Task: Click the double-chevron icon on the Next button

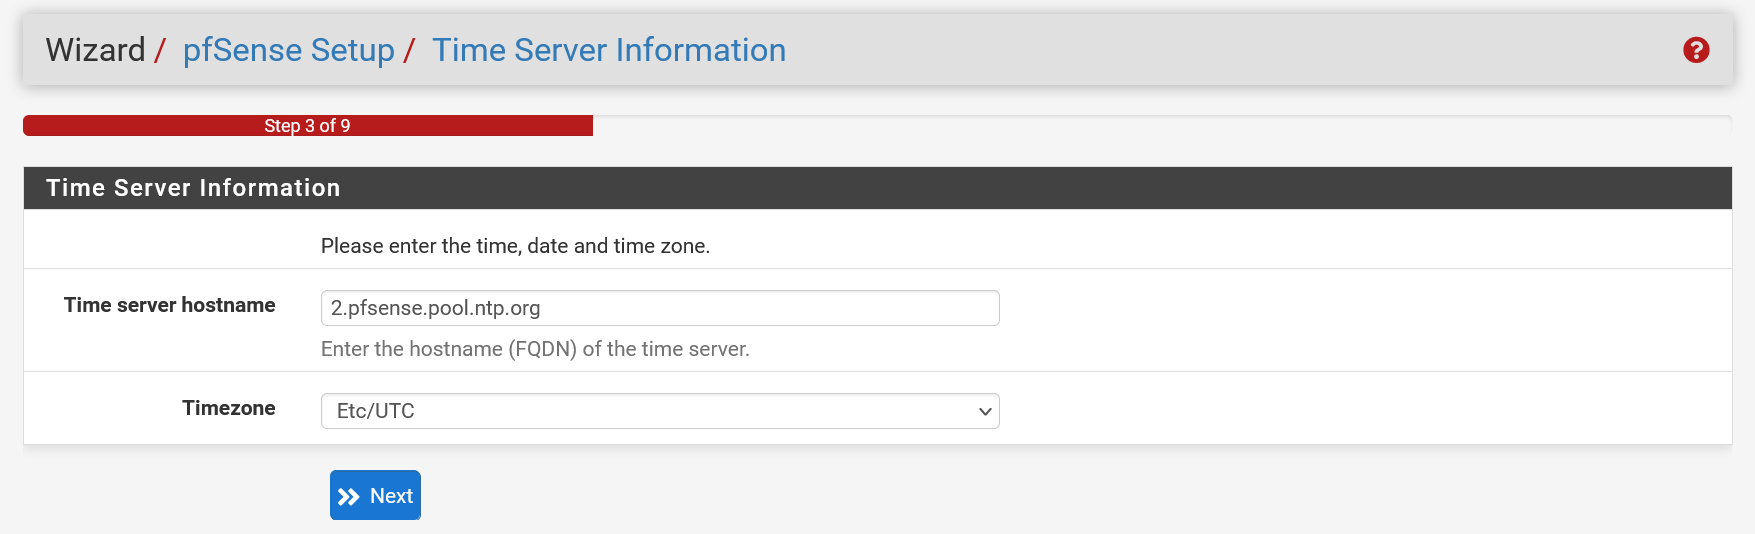Action: (x=348, y=497)
